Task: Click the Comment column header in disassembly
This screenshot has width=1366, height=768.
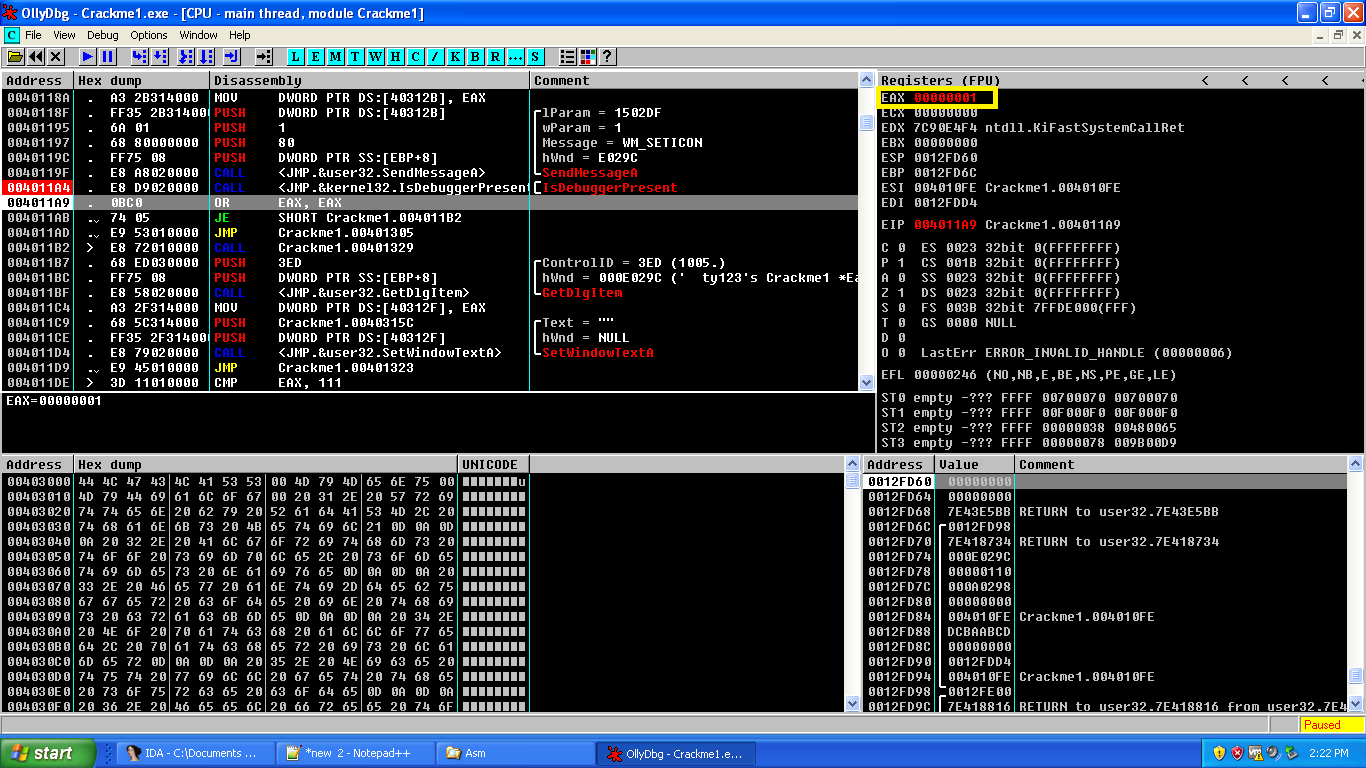Action: [694, 80]
